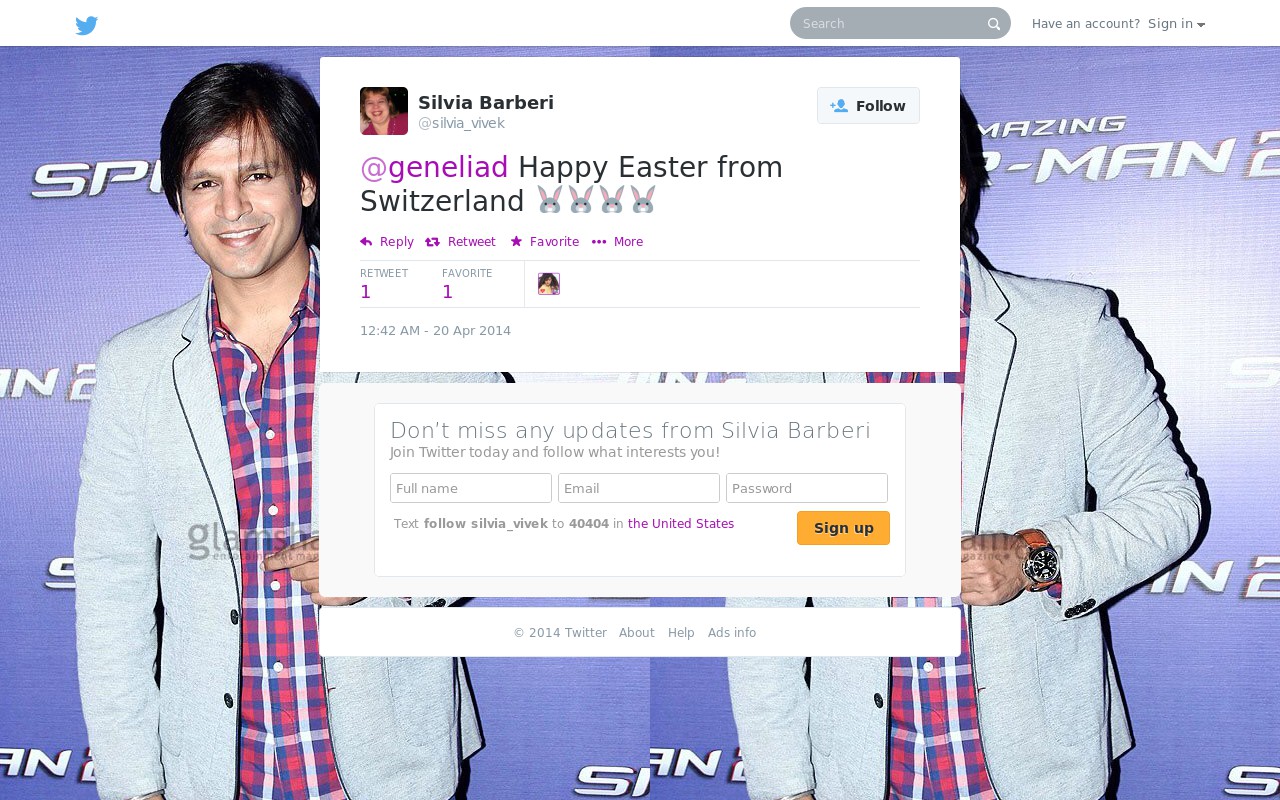
Task: Open the retweeter's small avatar
Action: click(x=549, y=284)
